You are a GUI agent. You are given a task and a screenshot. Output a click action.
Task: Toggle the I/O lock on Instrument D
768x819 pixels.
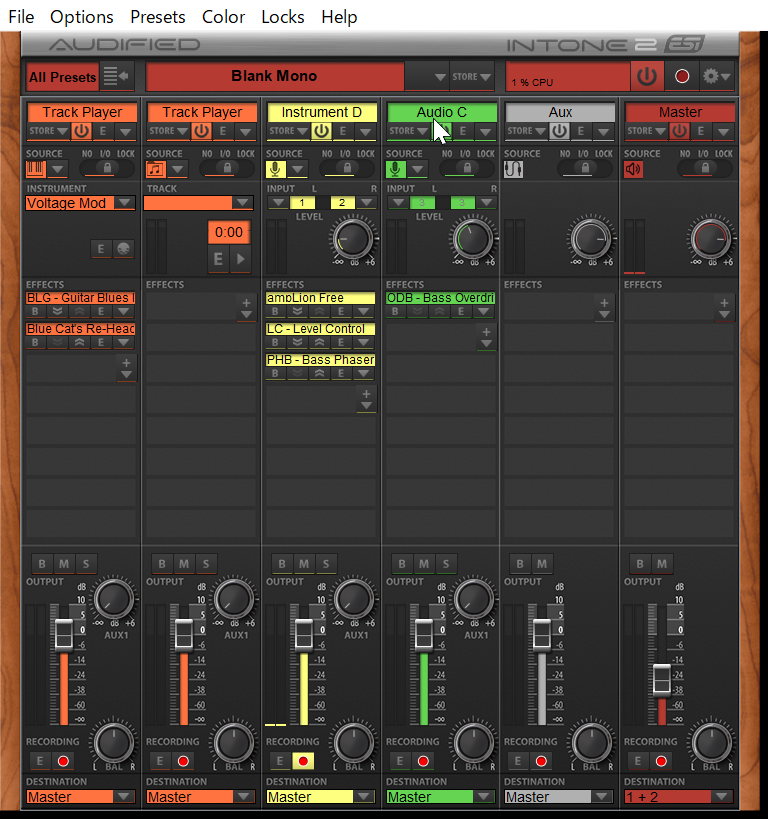point(347,168)
